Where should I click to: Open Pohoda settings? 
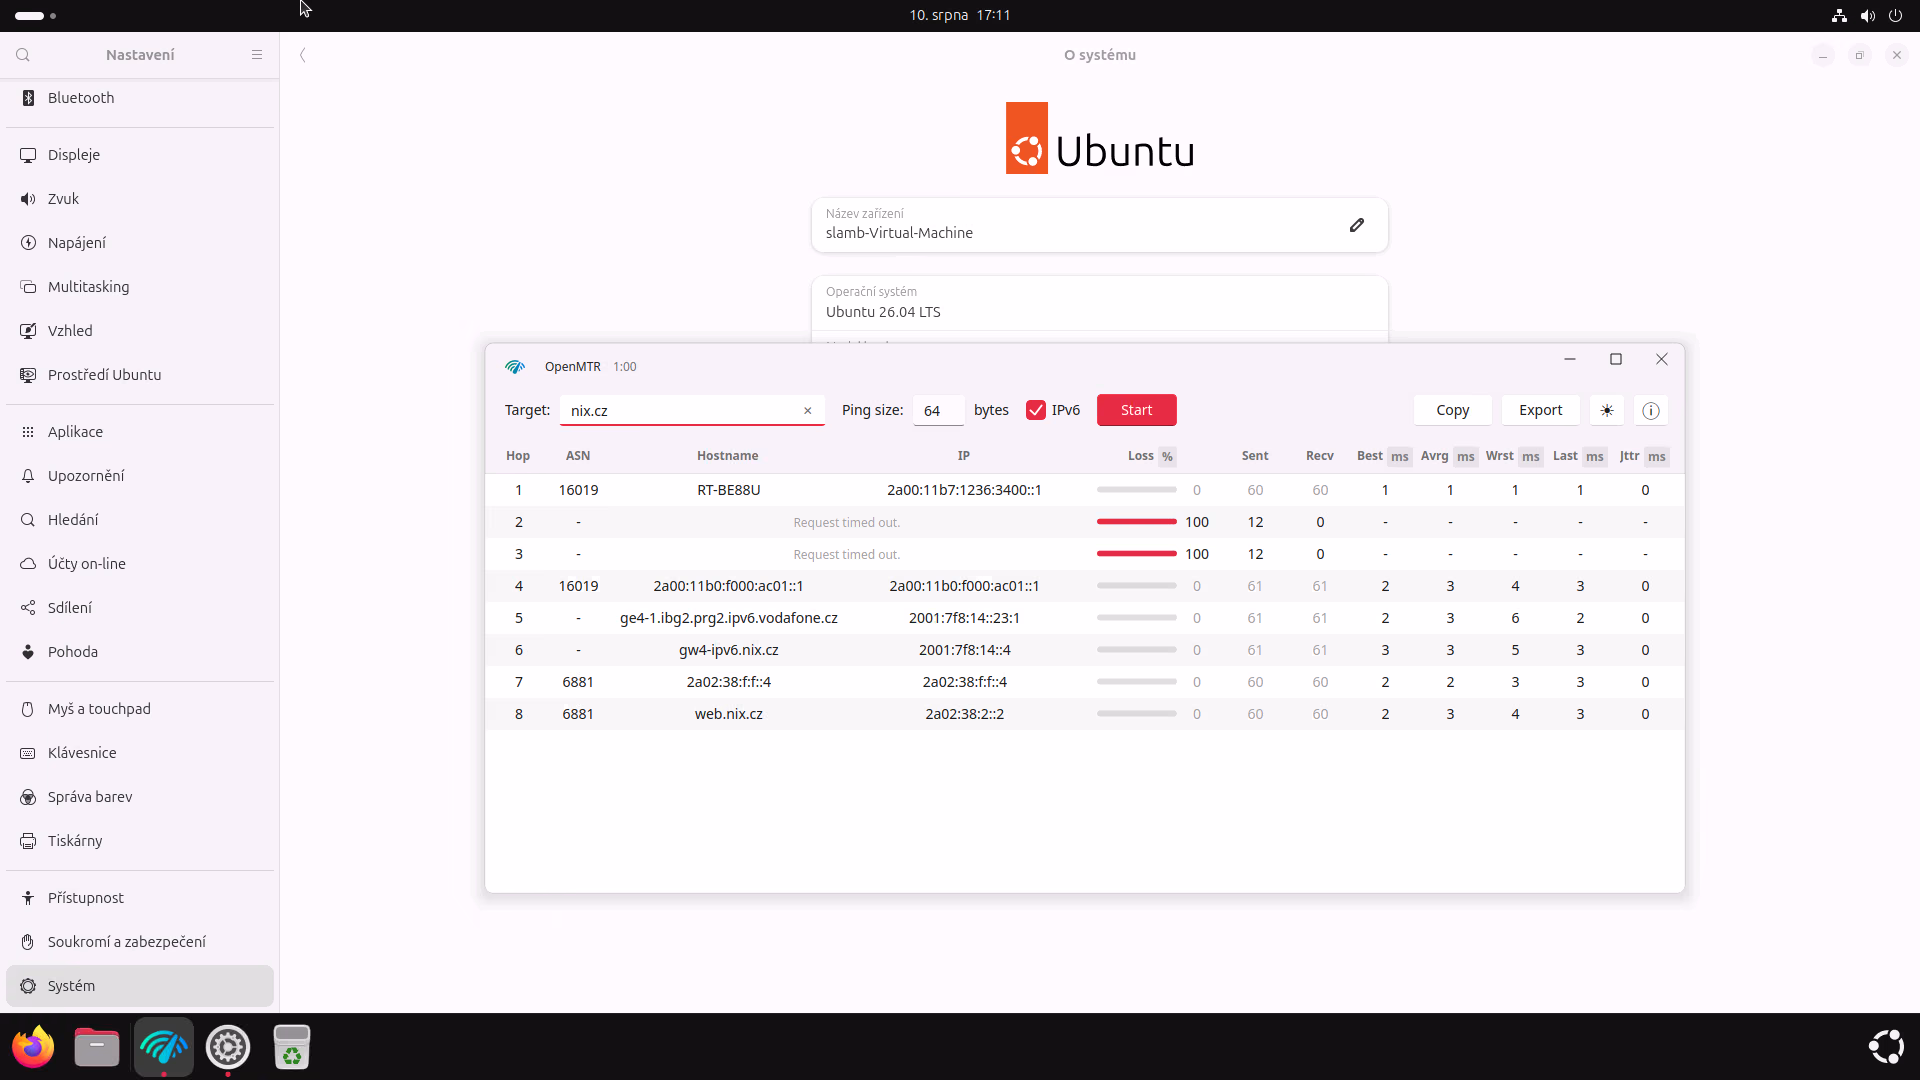tap(140, 652)
